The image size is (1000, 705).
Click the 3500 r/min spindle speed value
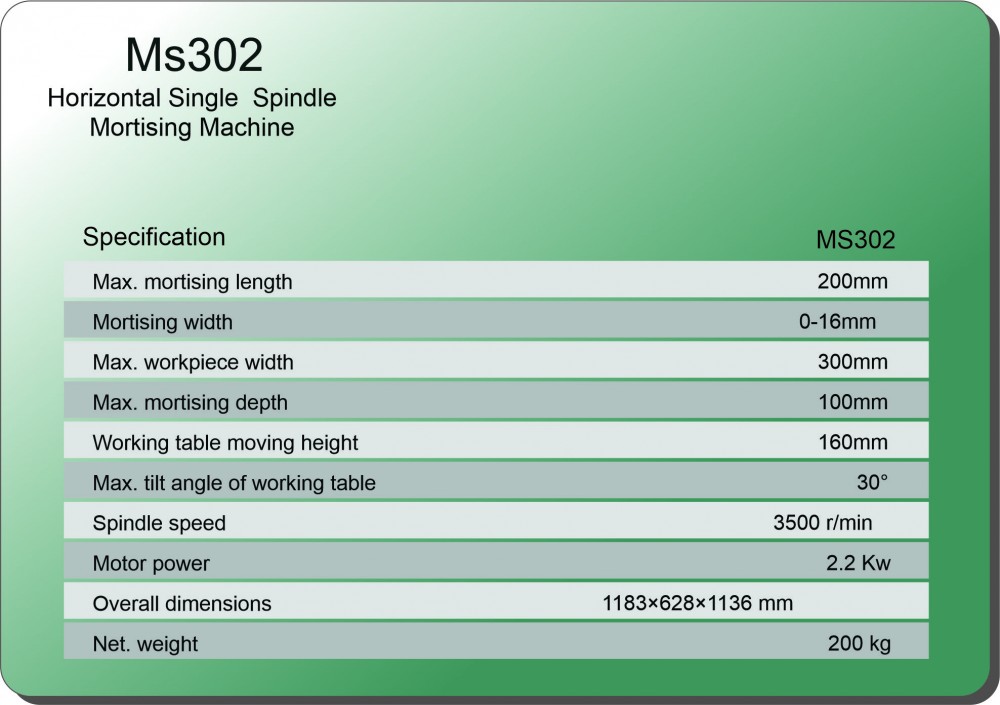(x=823, y=522)
